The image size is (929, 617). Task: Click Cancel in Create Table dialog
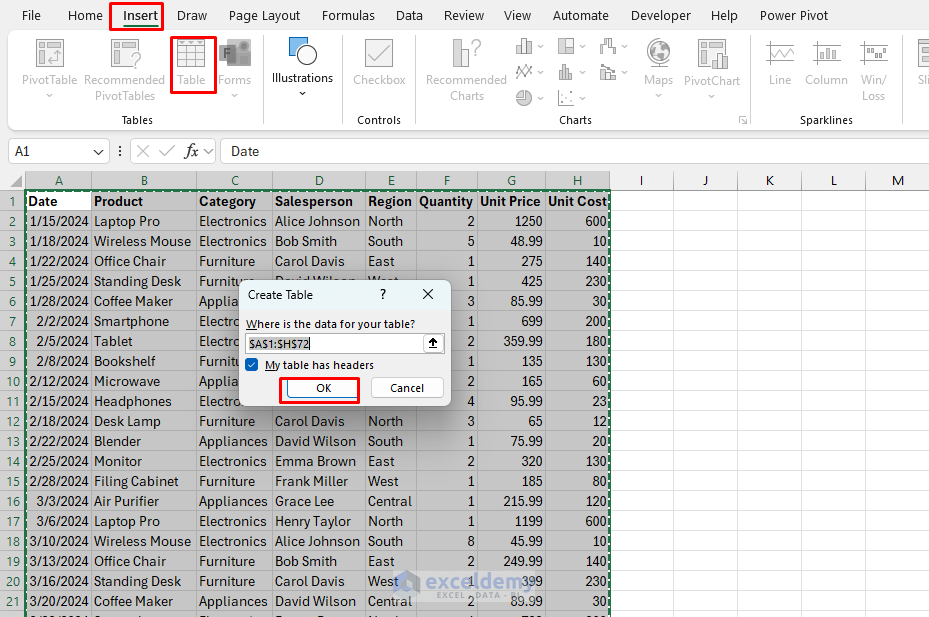point(407,388)
